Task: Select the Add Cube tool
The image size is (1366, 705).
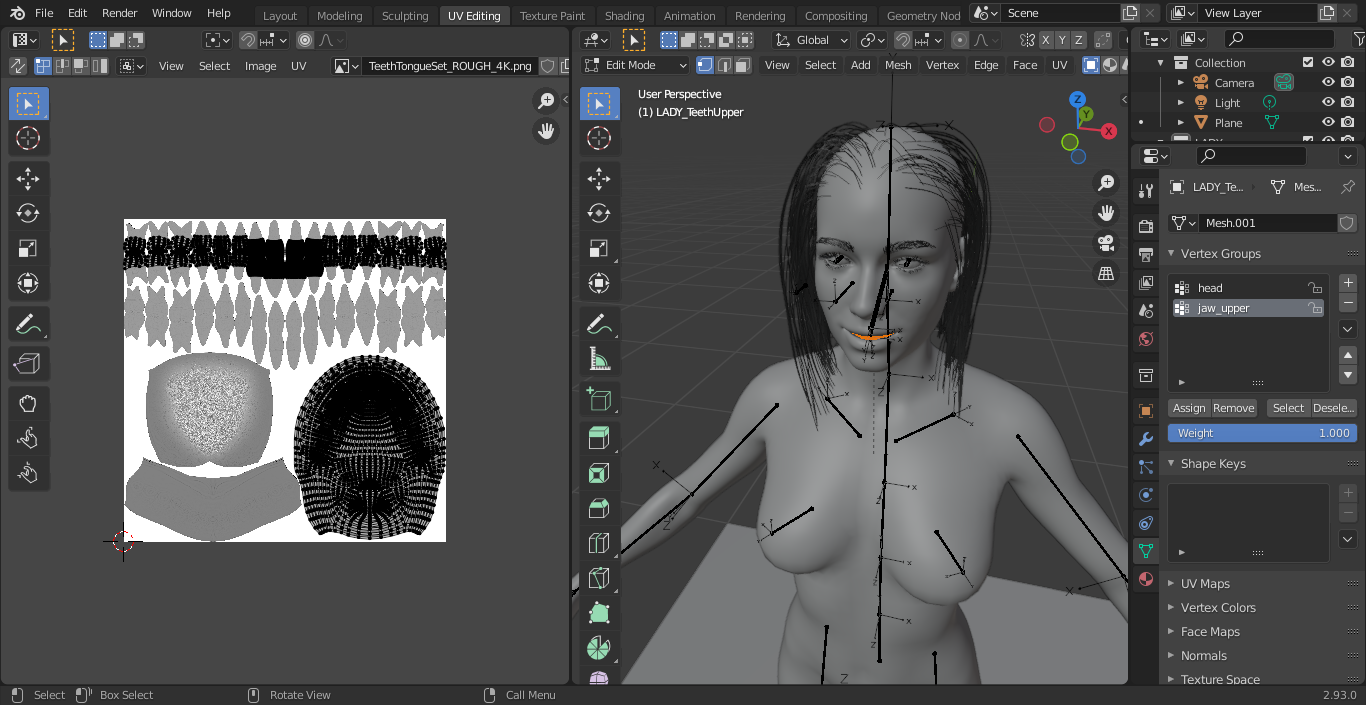Action: pyautogui.click(x=599, y=400)
